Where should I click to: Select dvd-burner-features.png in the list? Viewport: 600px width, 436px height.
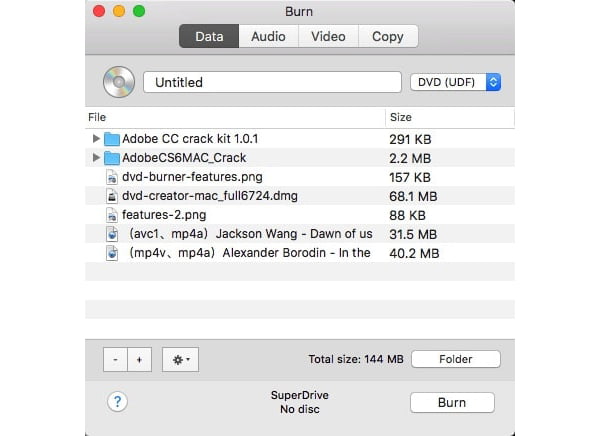[192, 177]
